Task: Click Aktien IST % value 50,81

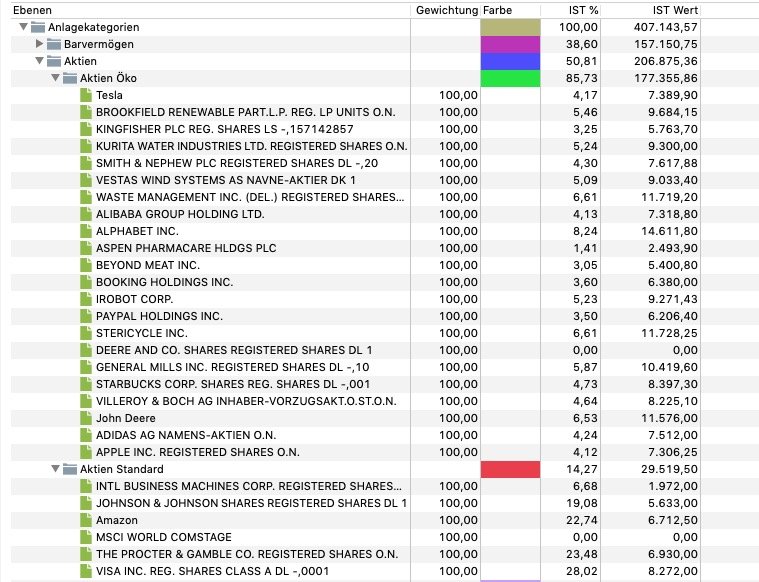Action: (x=582, y=61)
